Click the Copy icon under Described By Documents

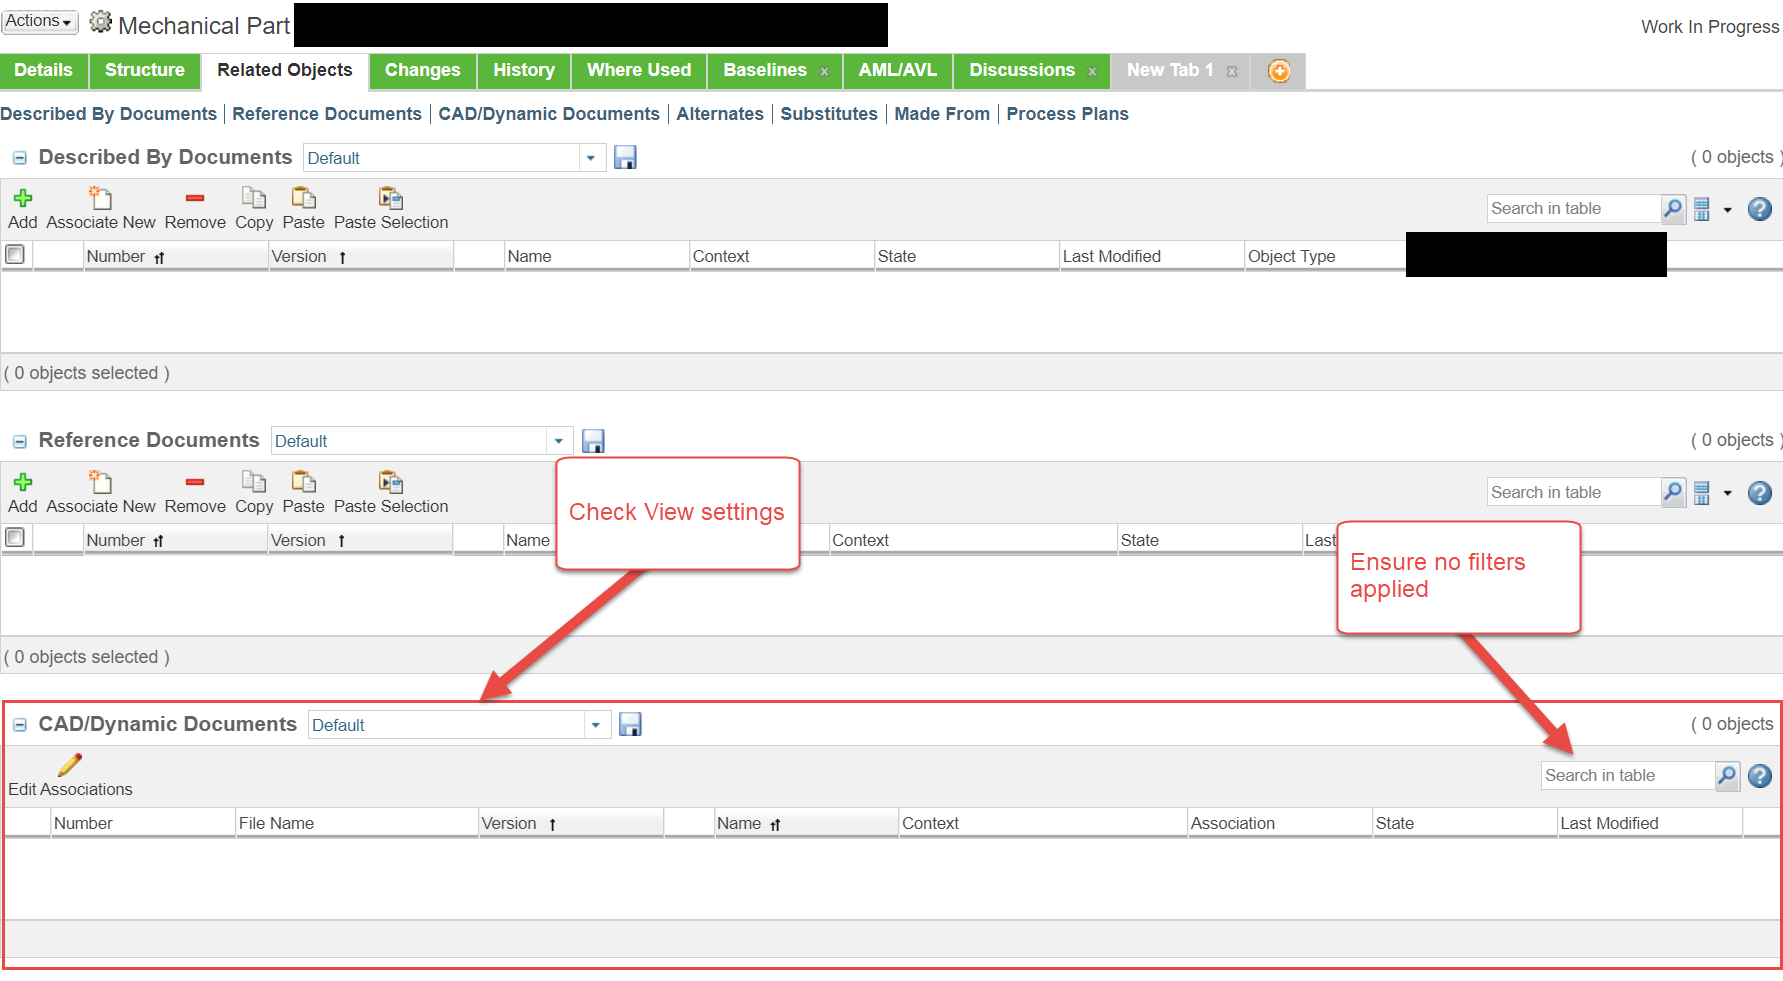tap(253, 199)
